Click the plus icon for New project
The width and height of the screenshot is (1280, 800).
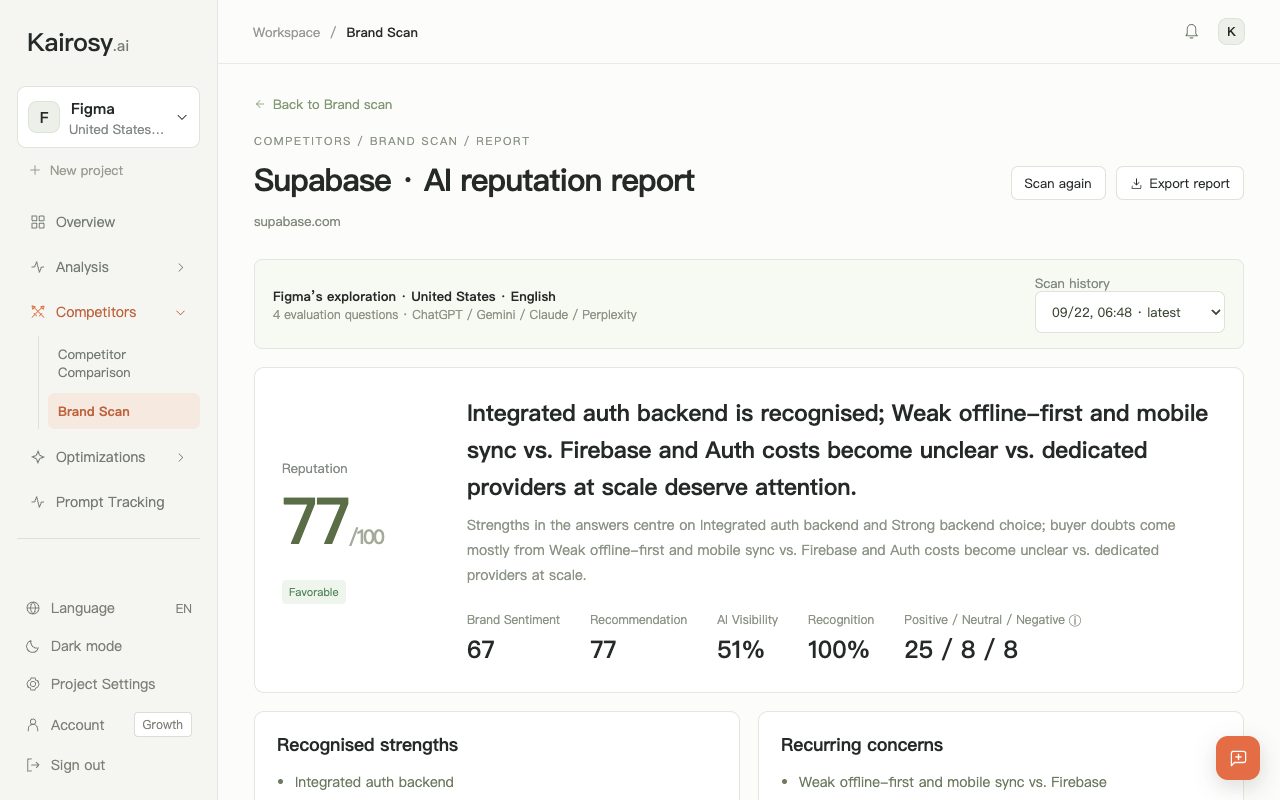click(x=35, y=170)
